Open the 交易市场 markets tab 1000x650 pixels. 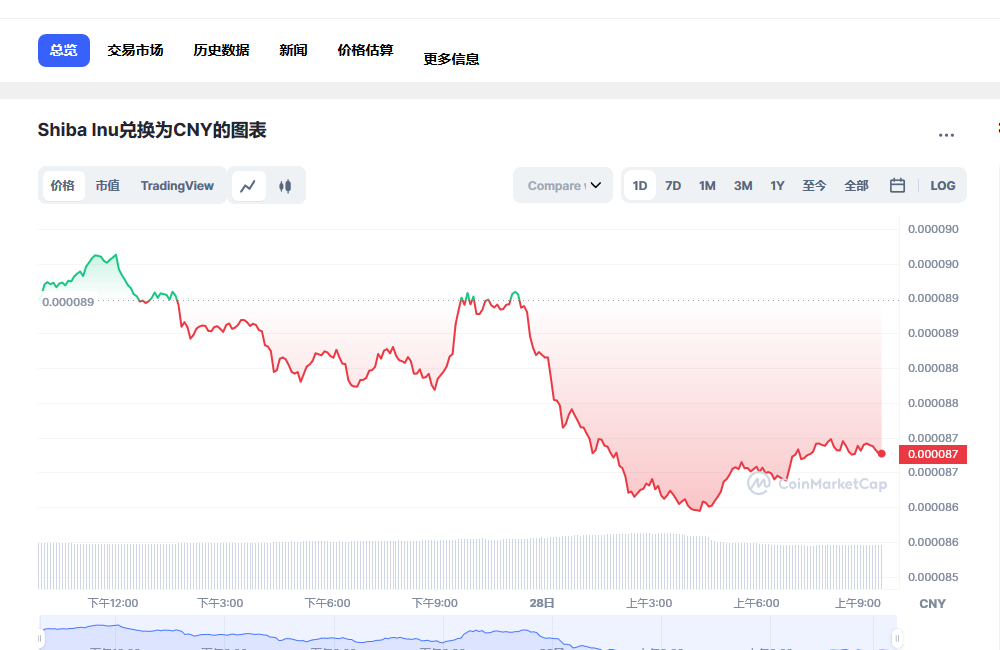pyautogui.click(x=135, y=50)
